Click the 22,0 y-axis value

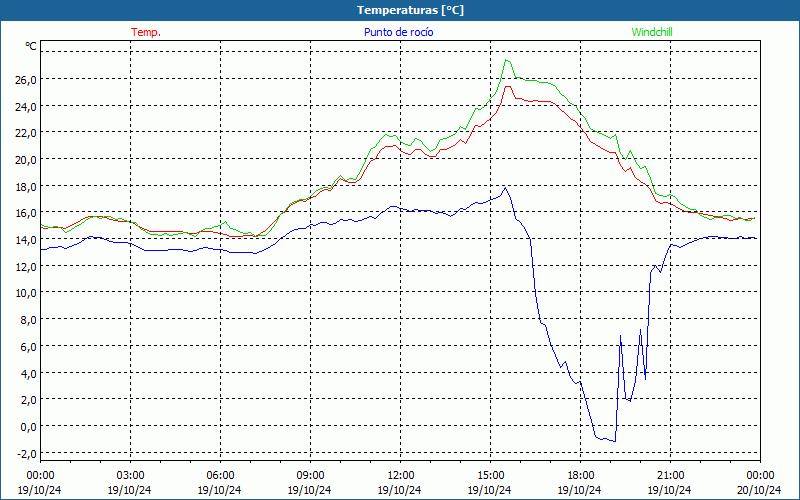pyautogui.click(x=27, y=133)
